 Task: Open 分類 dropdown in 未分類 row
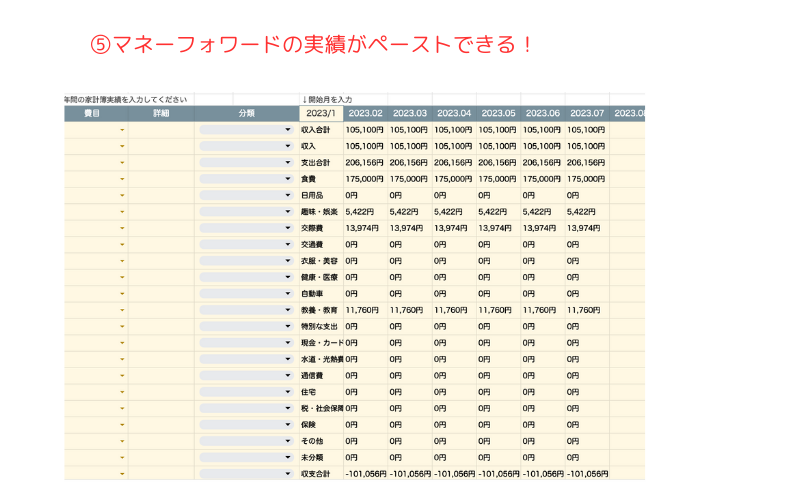246,457
